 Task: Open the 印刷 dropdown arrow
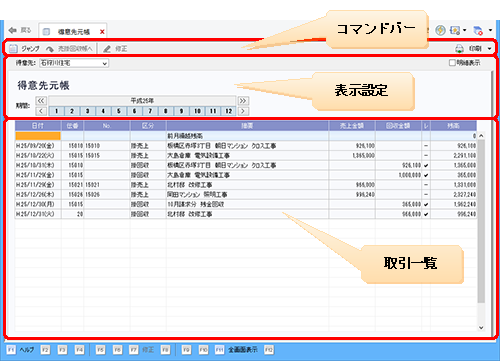click(489, 49)
